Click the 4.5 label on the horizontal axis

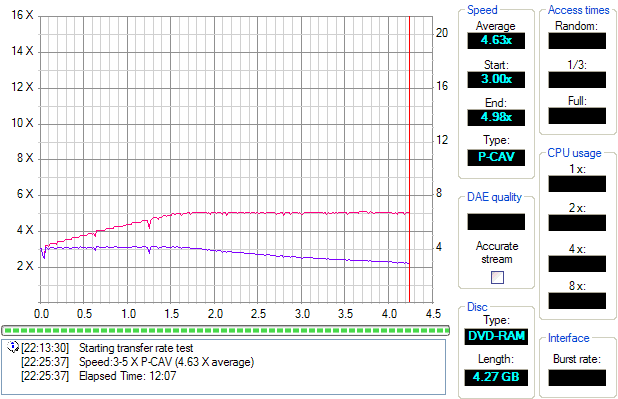[x=433, y=314]
